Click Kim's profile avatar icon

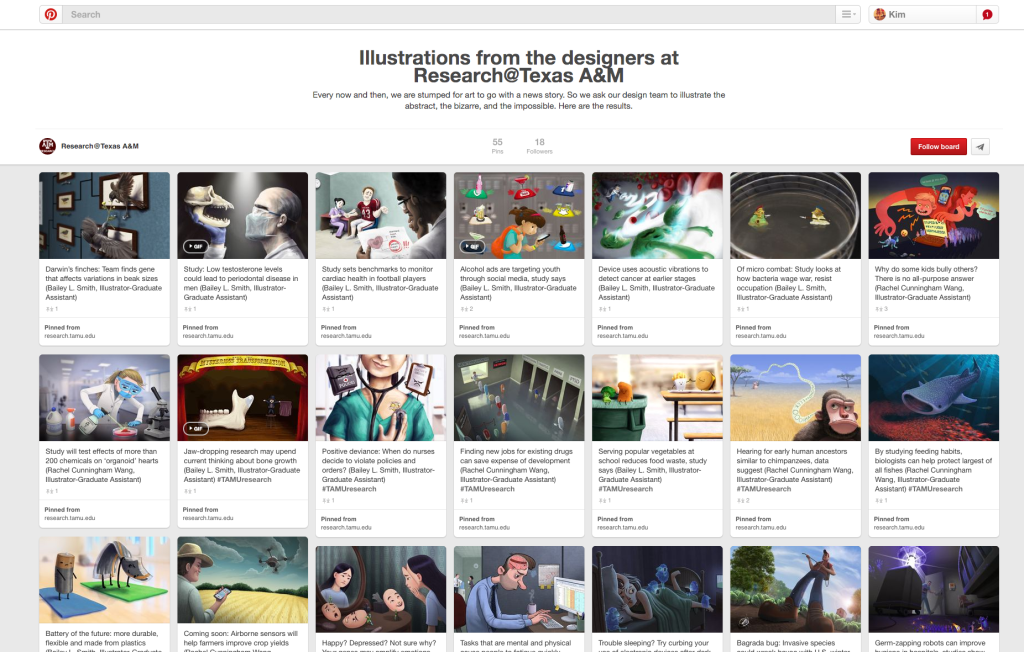[x=880, y=14]
